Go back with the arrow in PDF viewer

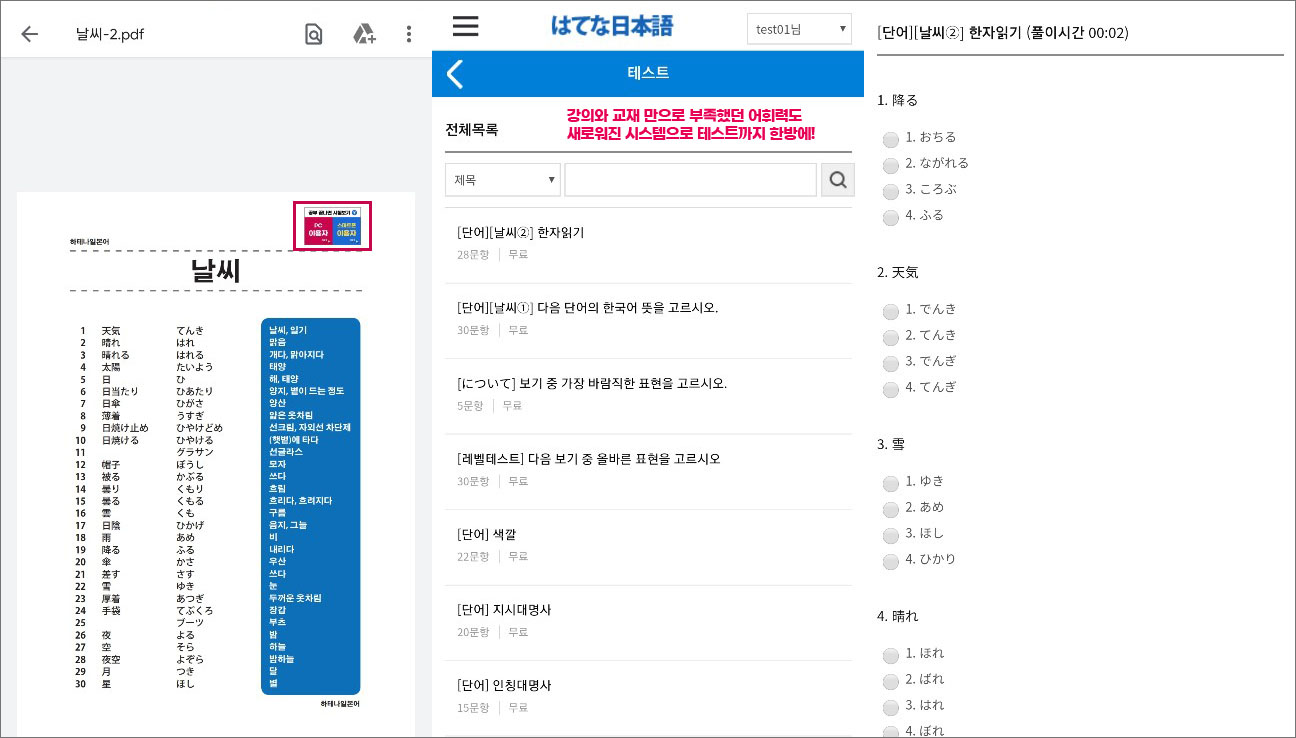[x=29, y=34]
